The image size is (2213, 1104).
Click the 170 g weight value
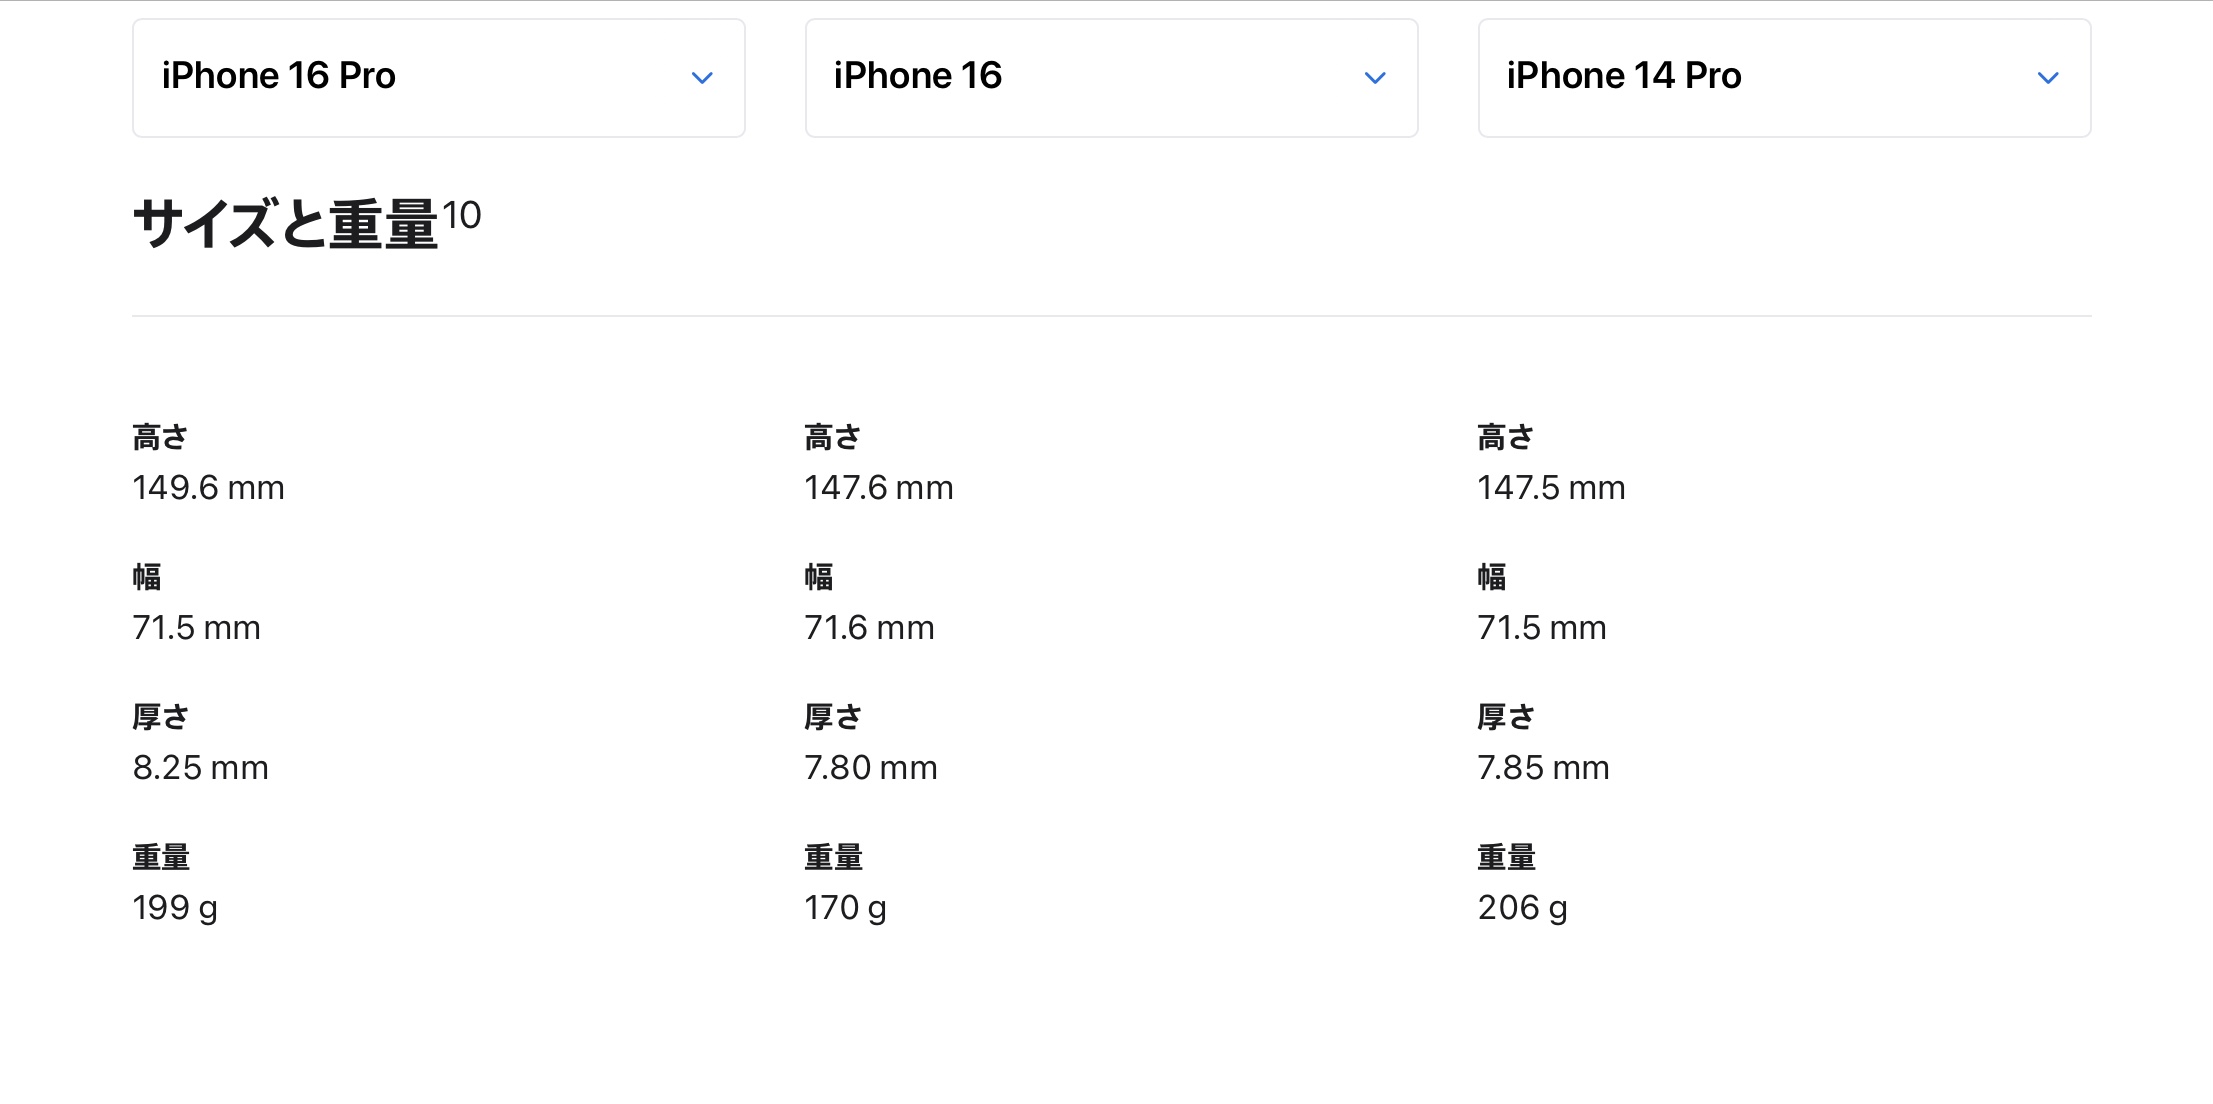coord(845,908)
